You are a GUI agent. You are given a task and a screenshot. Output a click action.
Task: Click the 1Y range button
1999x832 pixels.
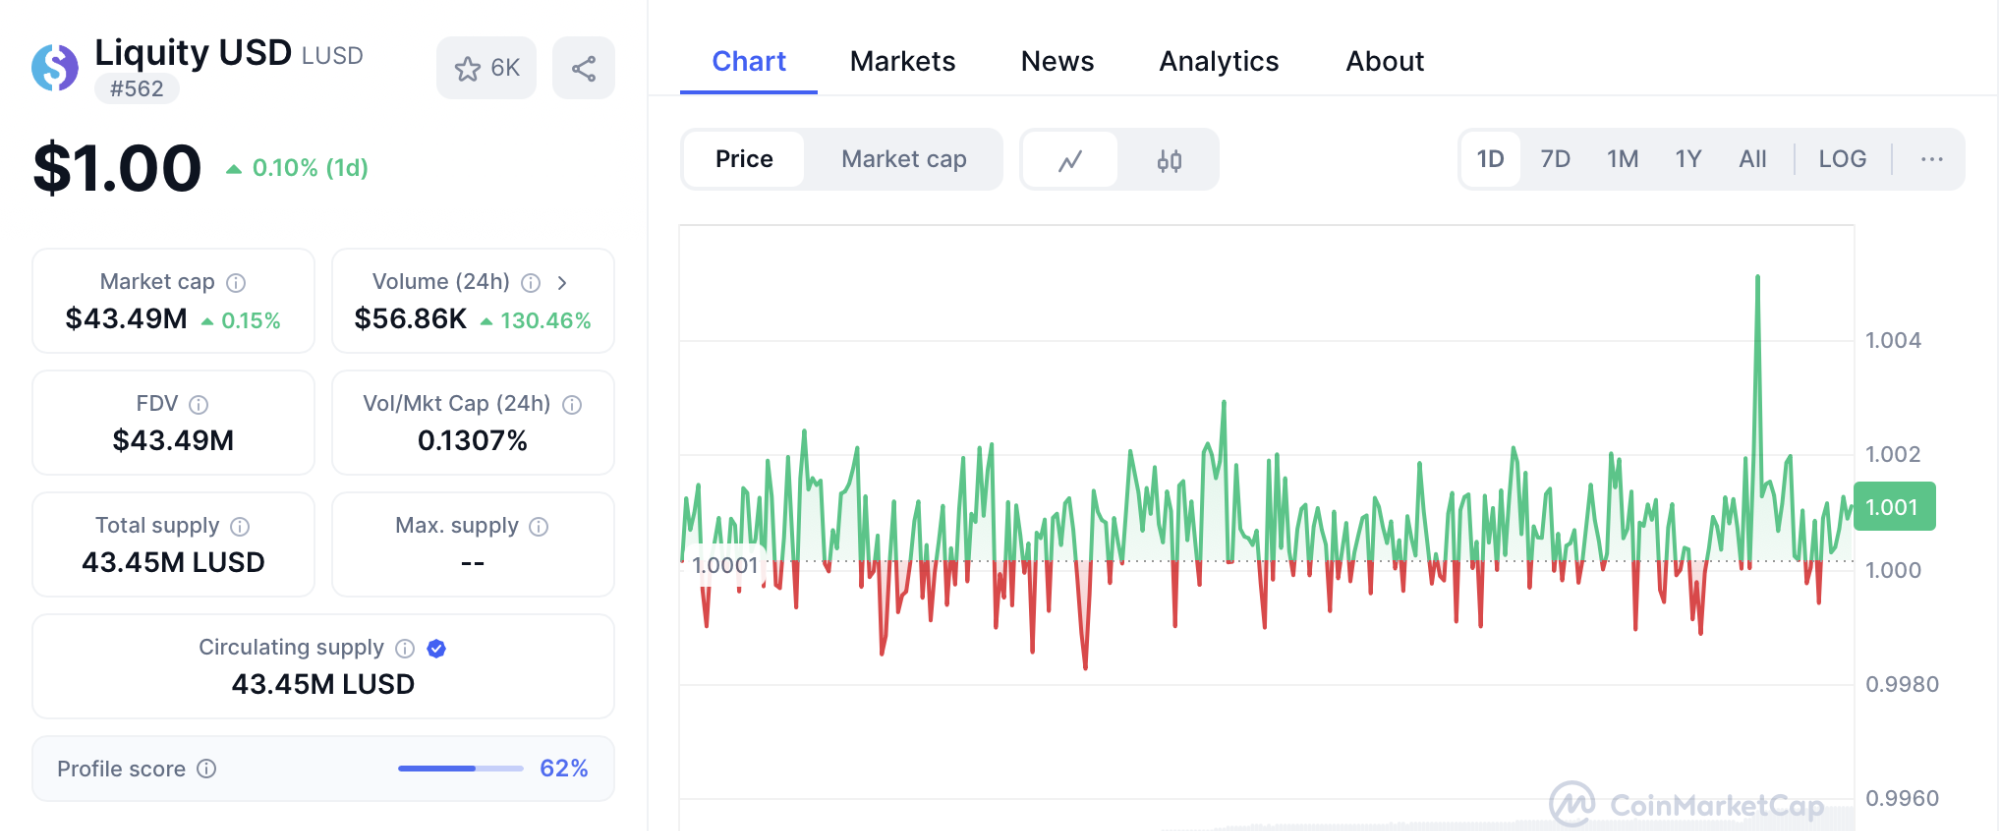(x=1688, y=159)
